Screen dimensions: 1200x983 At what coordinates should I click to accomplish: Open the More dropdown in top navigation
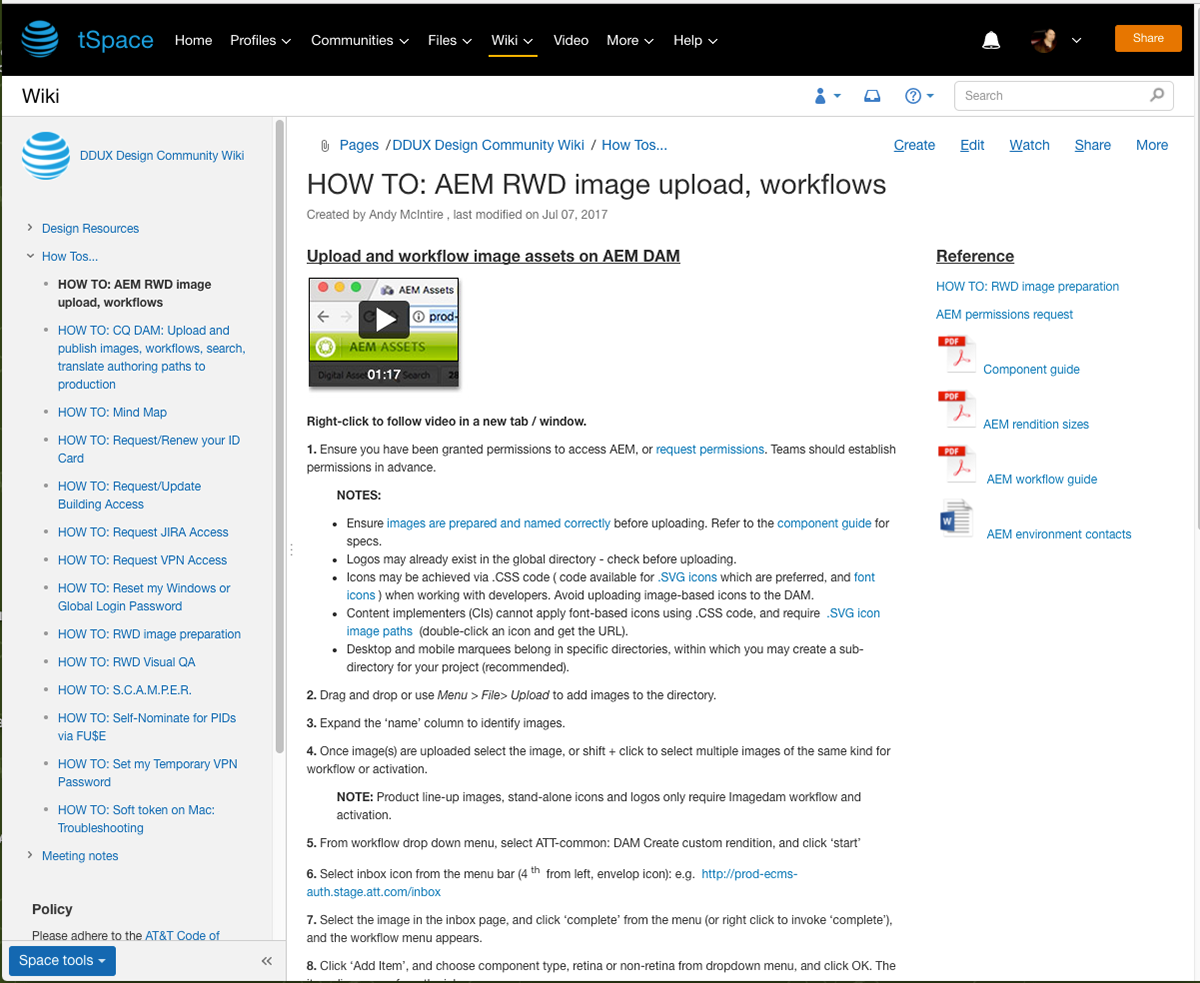click(x=630, y=40)
